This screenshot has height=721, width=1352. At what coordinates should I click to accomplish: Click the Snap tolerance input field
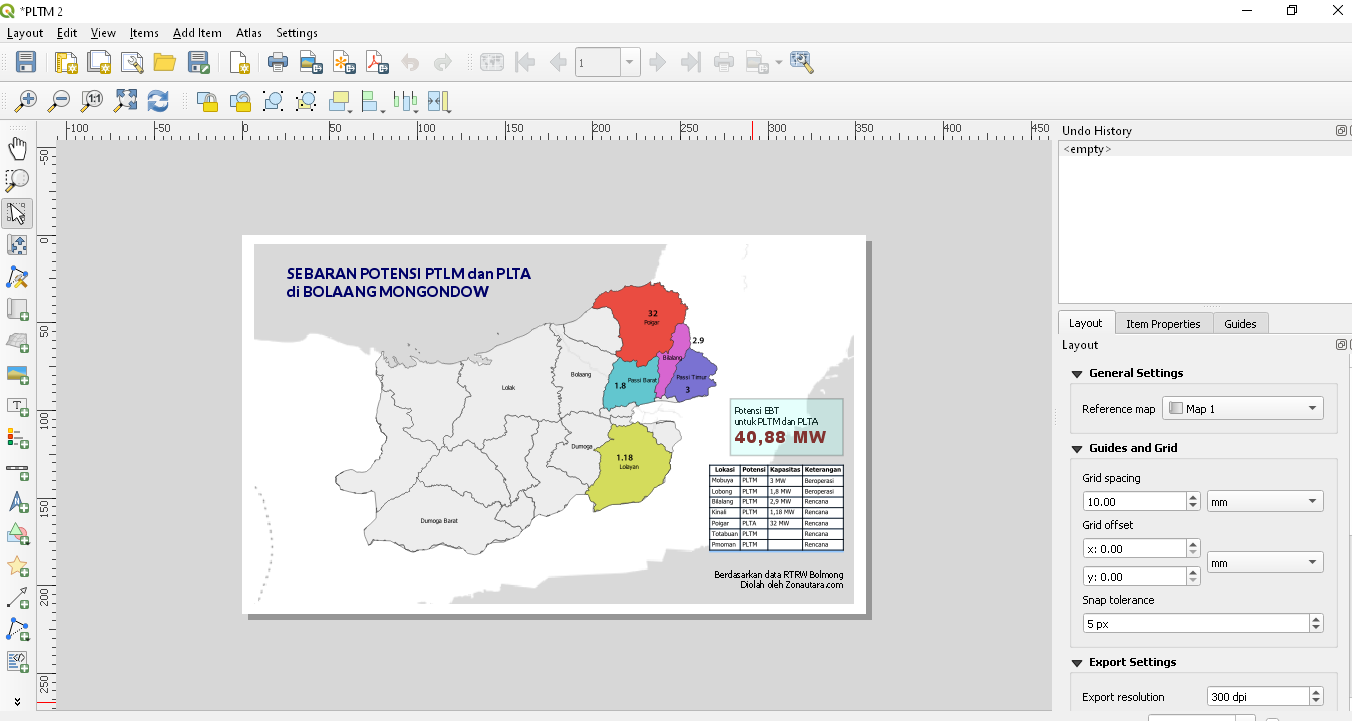(1194, 624)
